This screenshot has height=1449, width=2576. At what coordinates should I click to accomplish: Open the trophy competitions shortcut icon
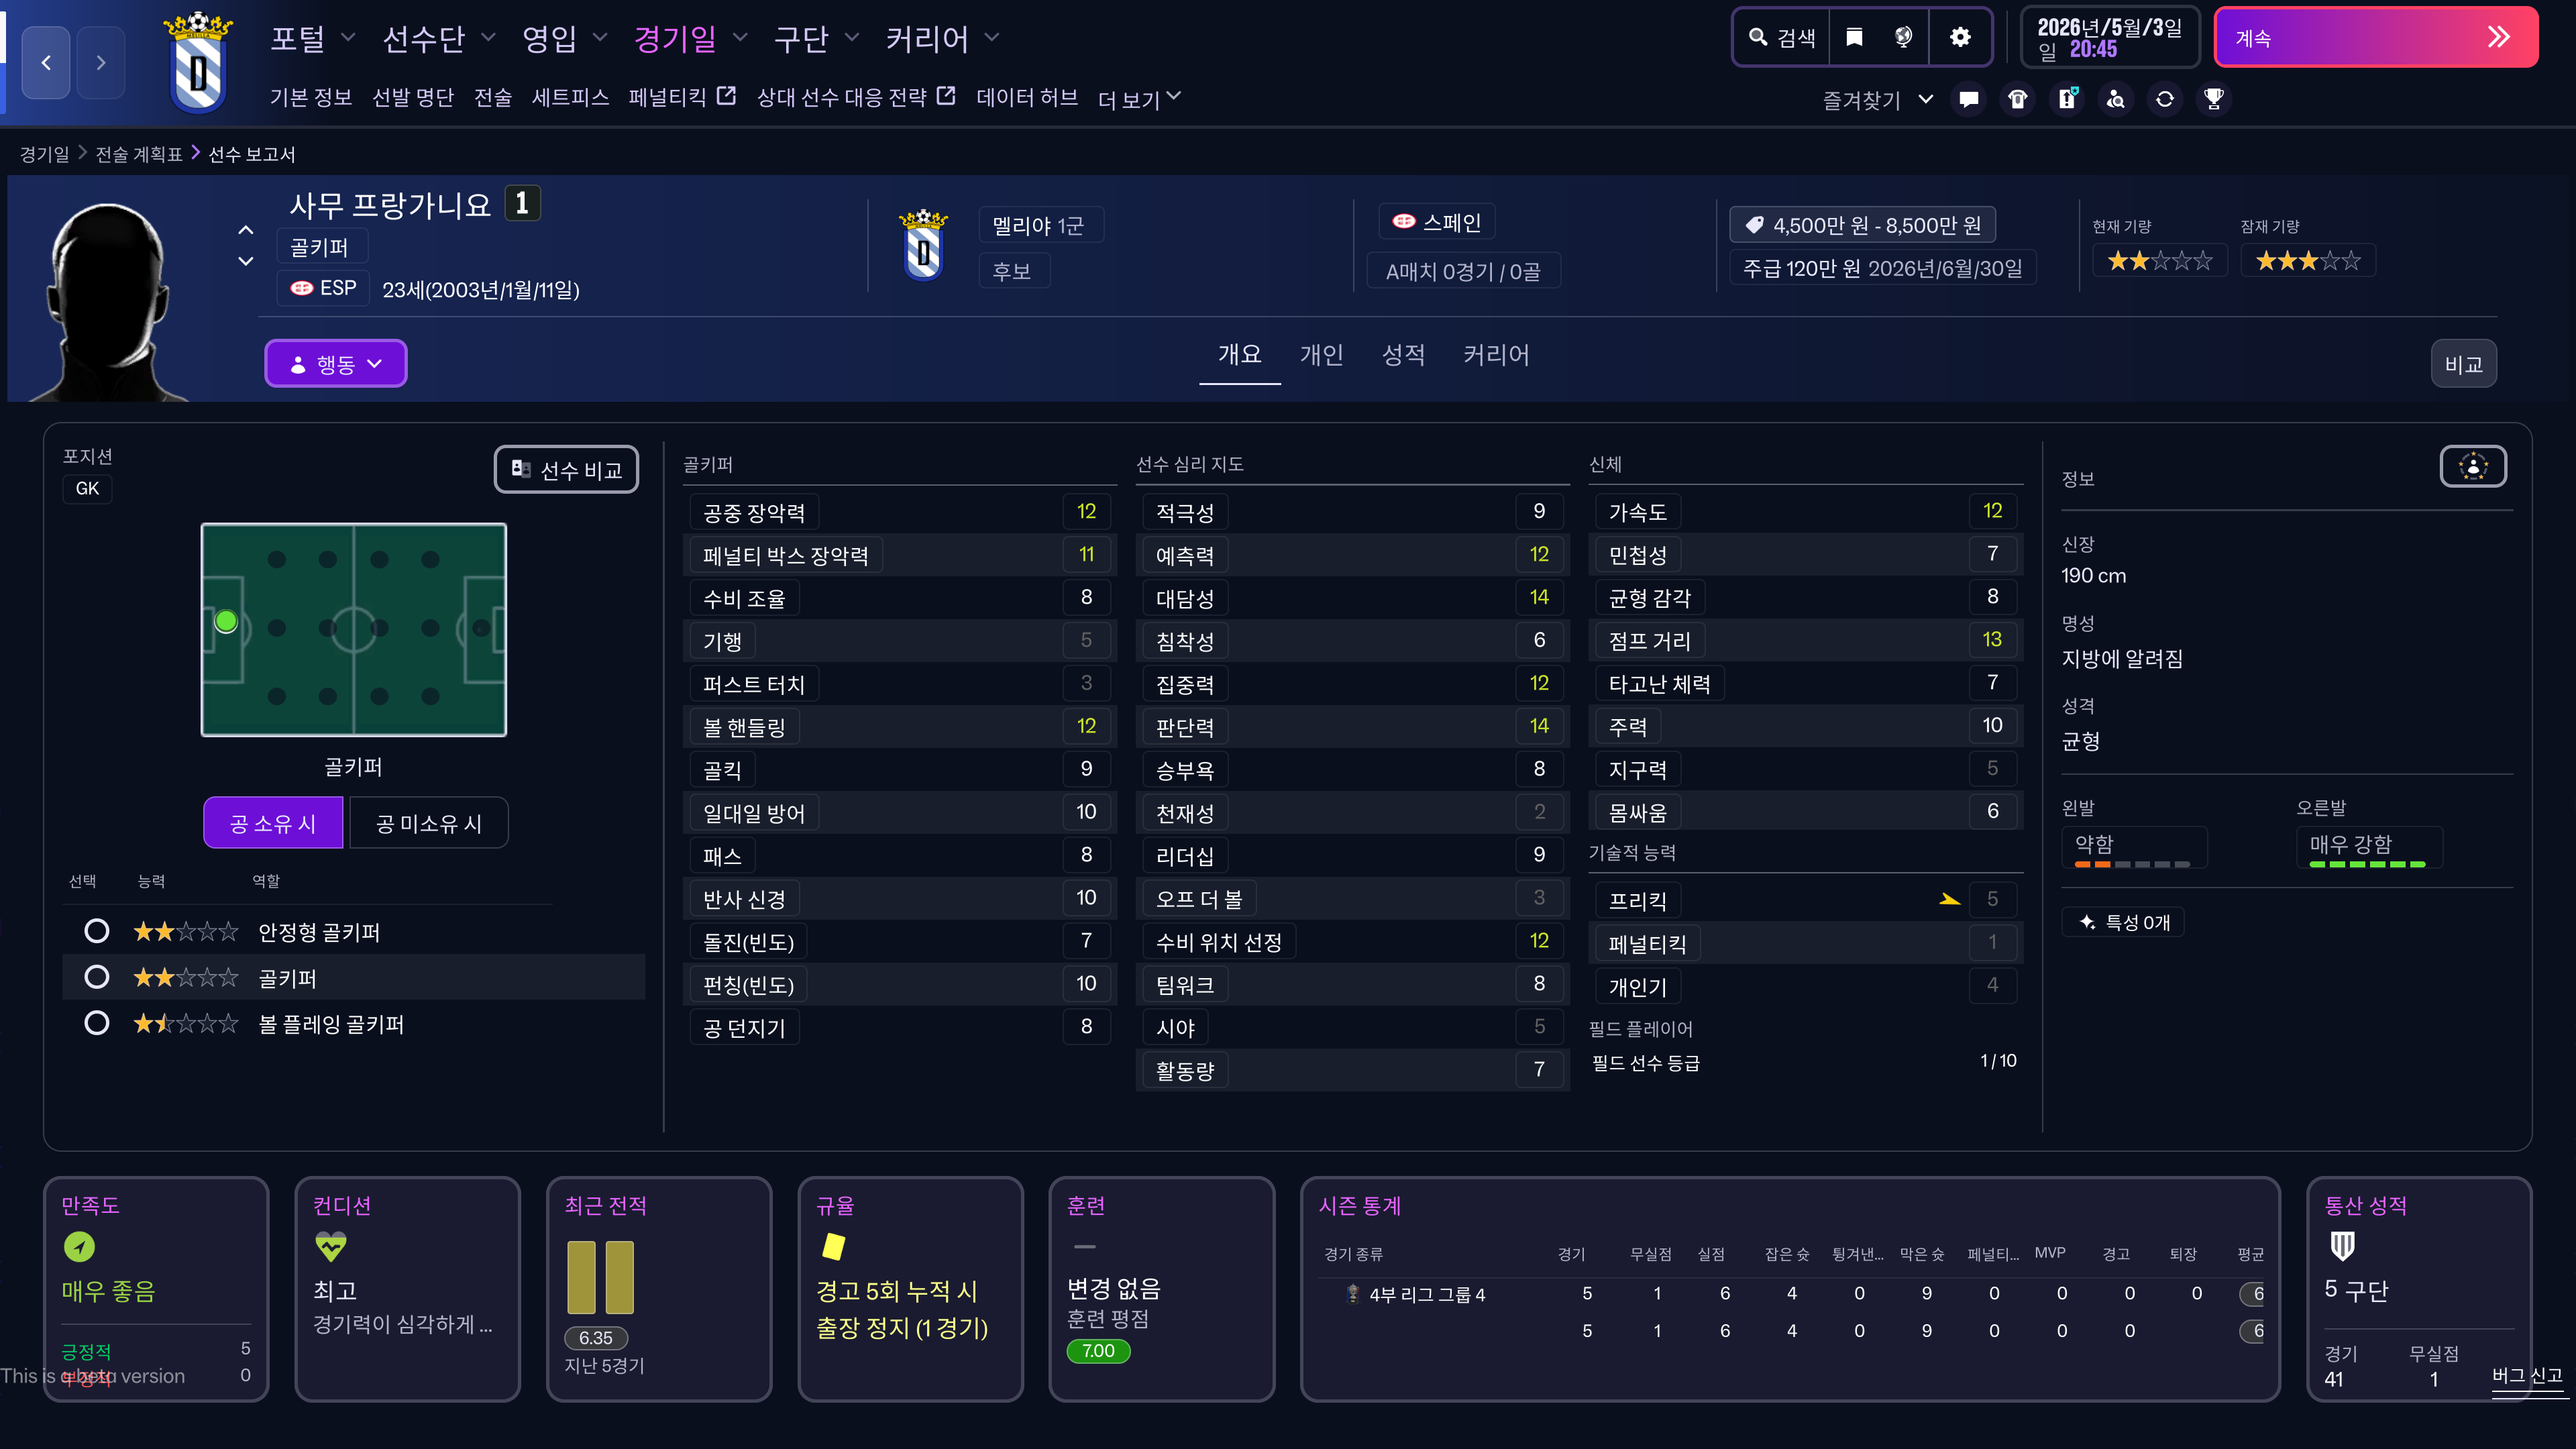2214,99
